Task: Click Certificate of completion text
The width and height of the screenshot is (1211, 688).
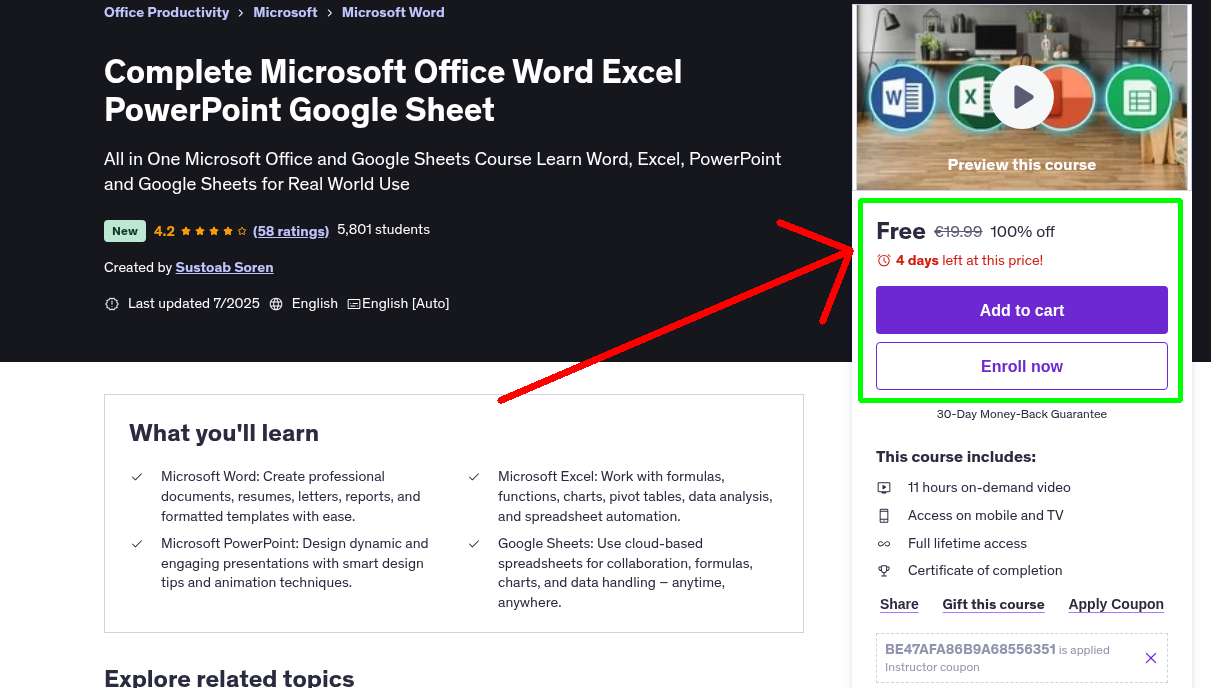Action: coord(985,571)
